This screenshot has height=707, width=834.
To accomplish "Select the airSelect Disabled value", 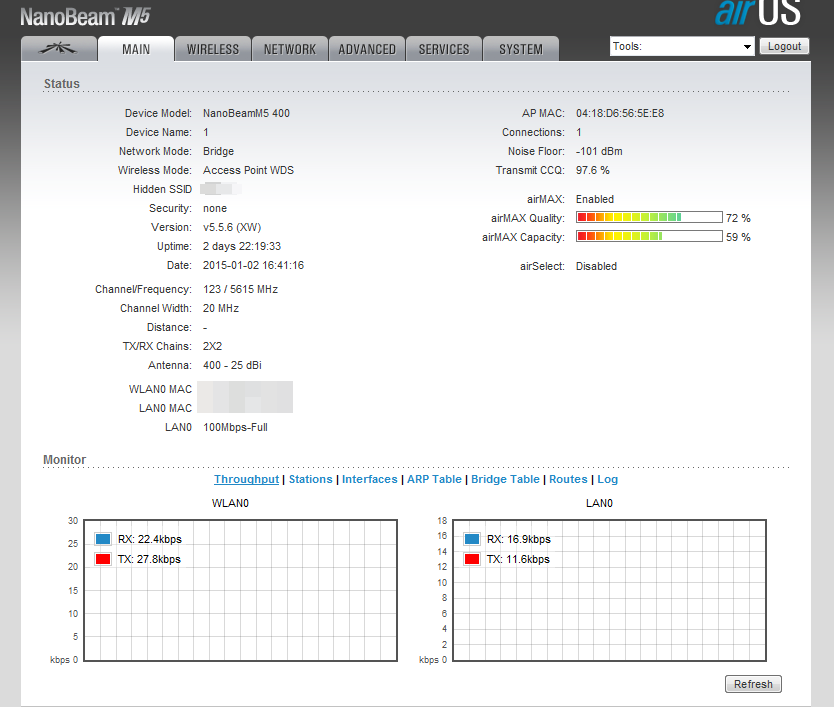I will pyautogui.click(x=596, y=266).
